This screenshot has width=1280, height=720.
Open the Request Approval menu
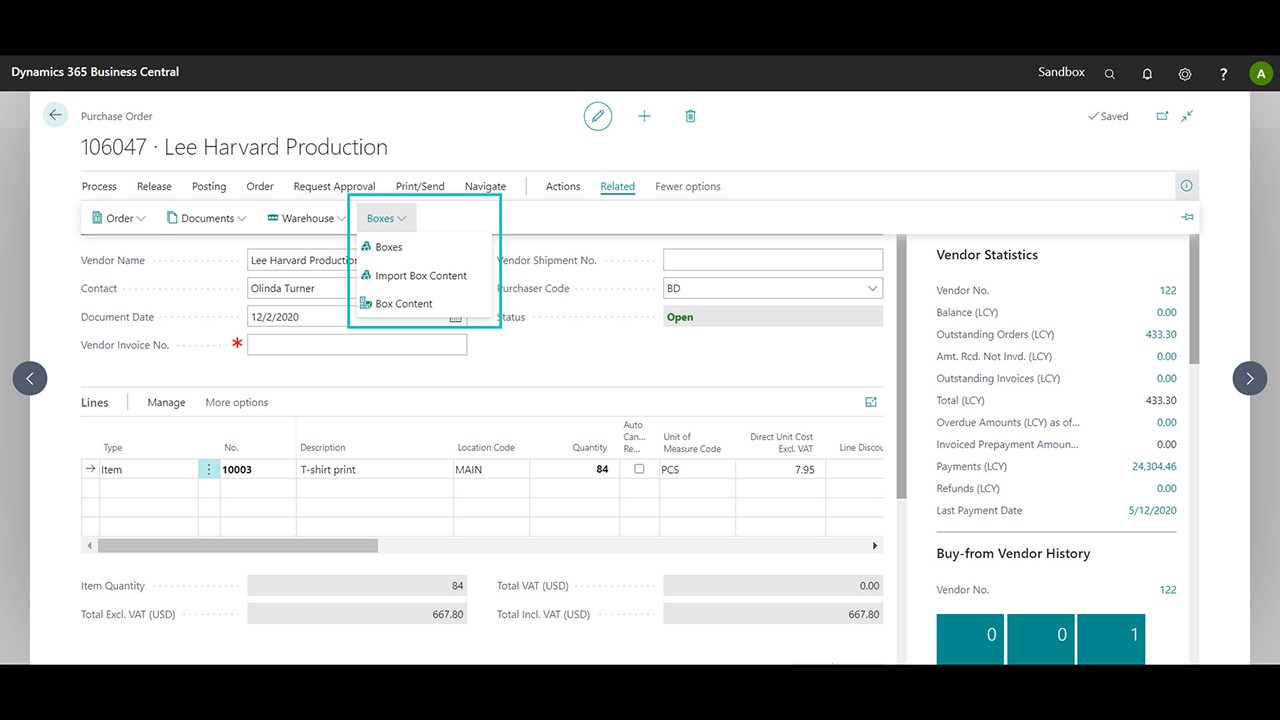pos(334,186)
